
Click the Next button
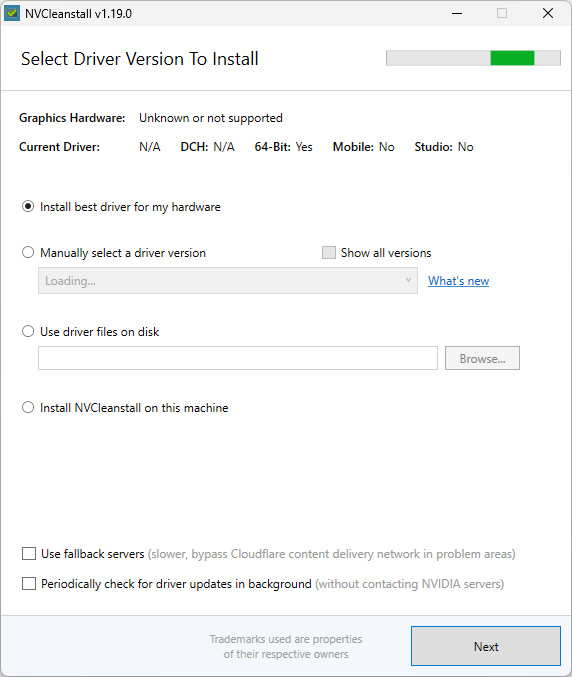[486, 646]
